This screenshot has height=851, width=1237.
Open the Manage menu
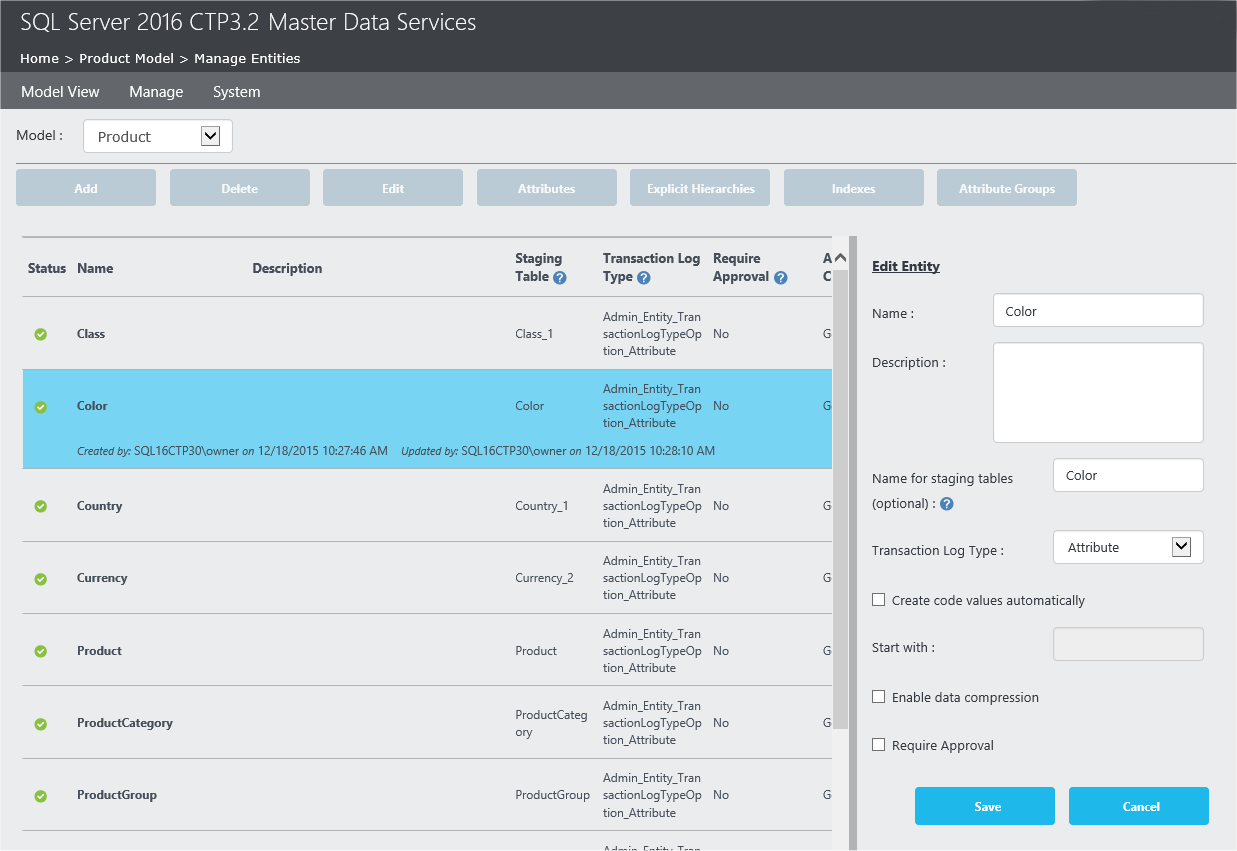[x=156, y=91]
